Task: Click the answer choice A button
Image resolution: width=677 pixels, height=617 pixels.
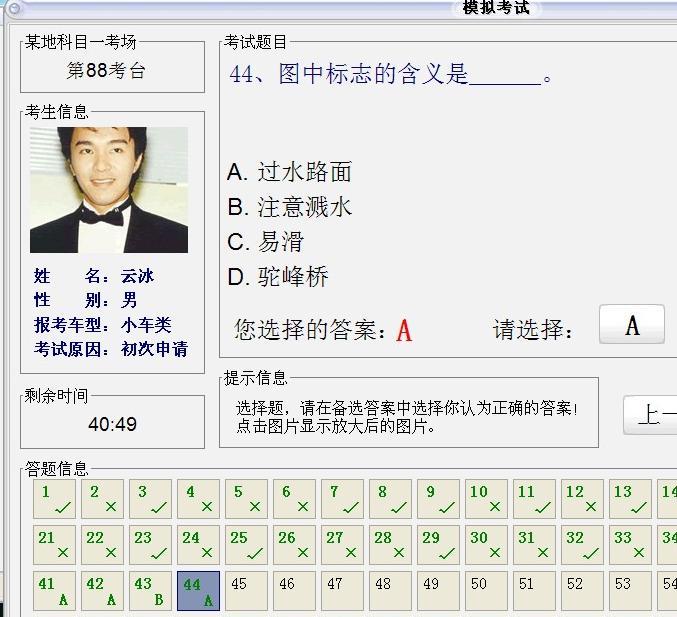Action: point(631,325)
